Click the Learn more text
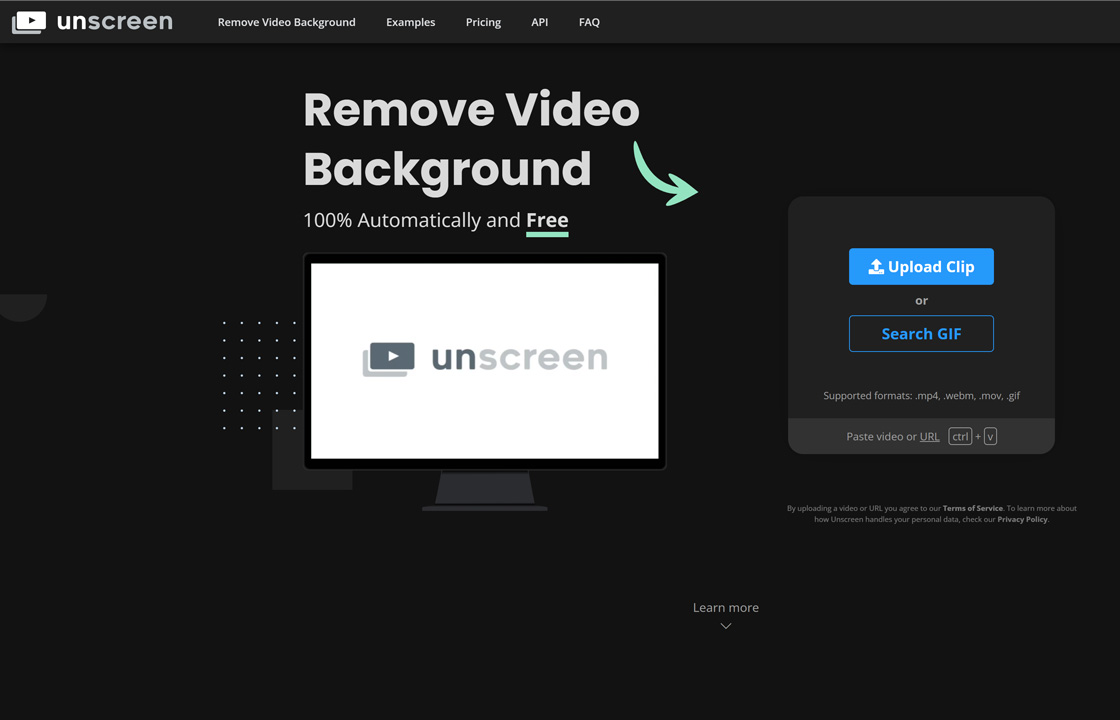 coord(726,608)
